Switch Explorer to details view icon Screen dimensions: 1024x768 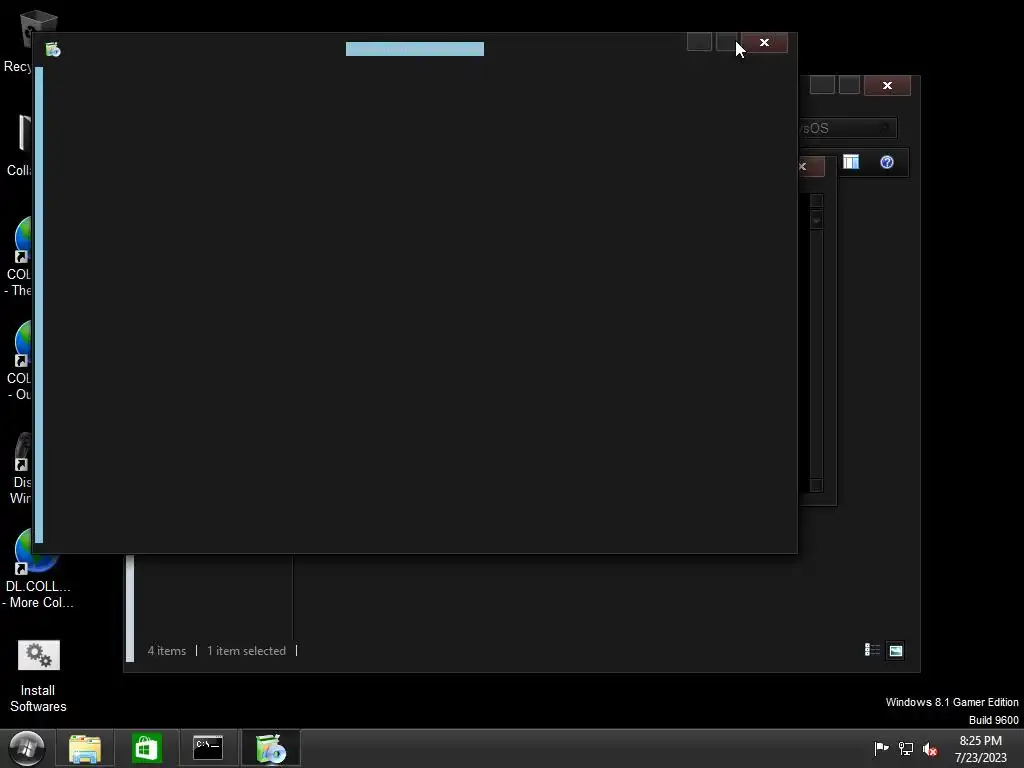[872, 650]
